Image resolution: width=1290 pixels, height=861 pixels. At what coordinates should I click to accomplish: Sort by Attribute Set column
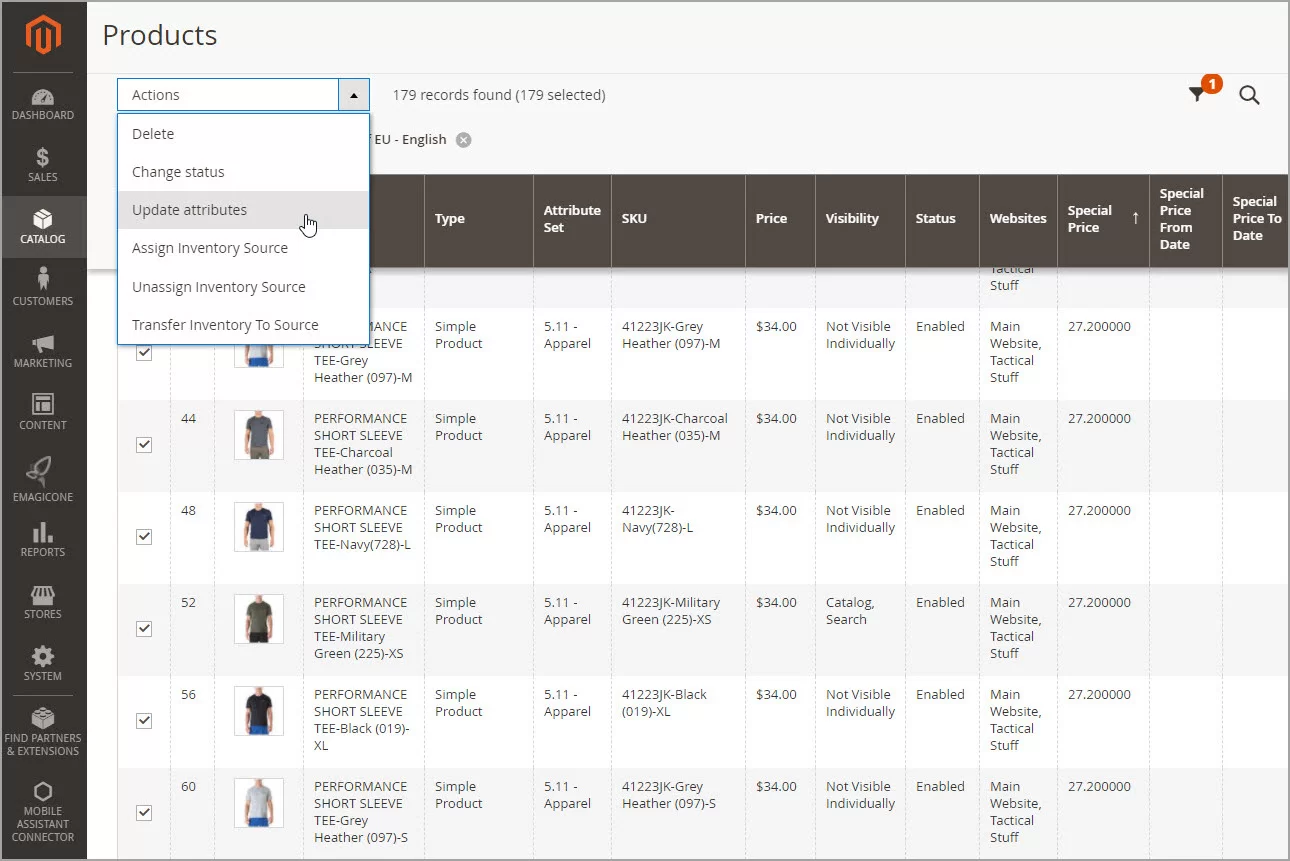pyautogui.click(x=572, y=219)
